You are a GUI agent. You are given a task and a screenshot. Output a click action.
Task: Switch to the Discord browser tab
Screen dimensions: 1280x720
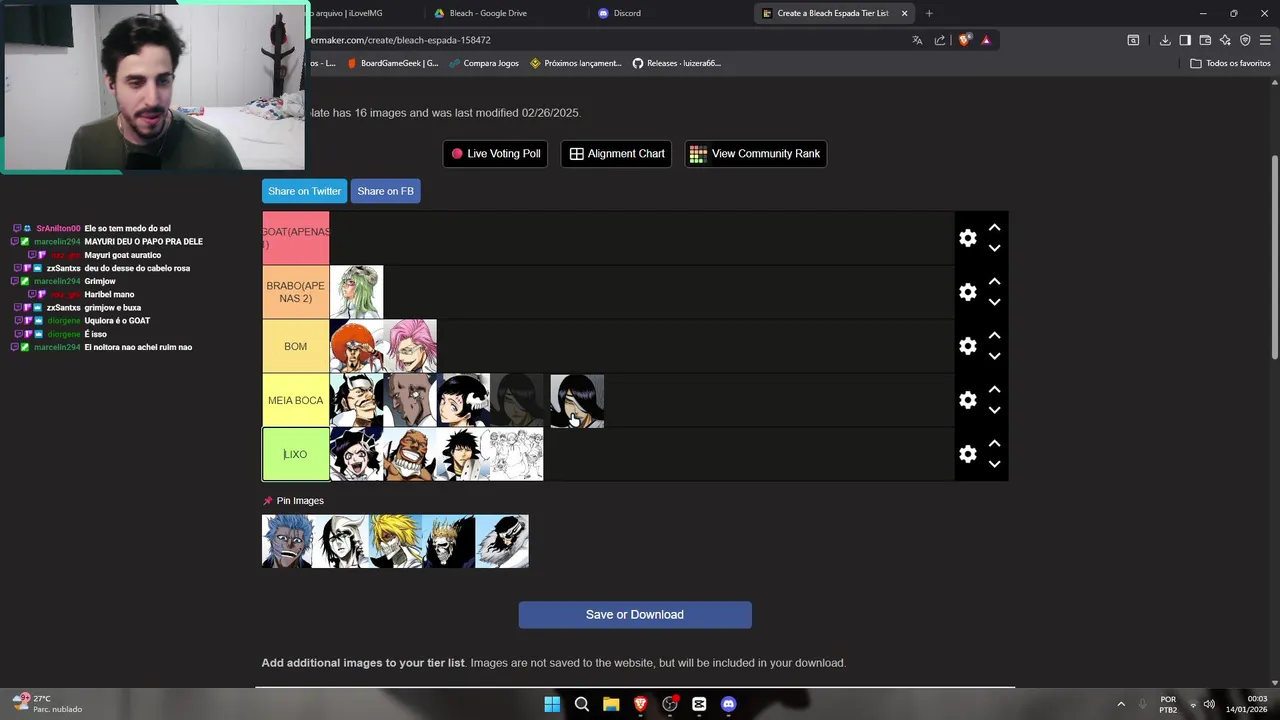627,13
